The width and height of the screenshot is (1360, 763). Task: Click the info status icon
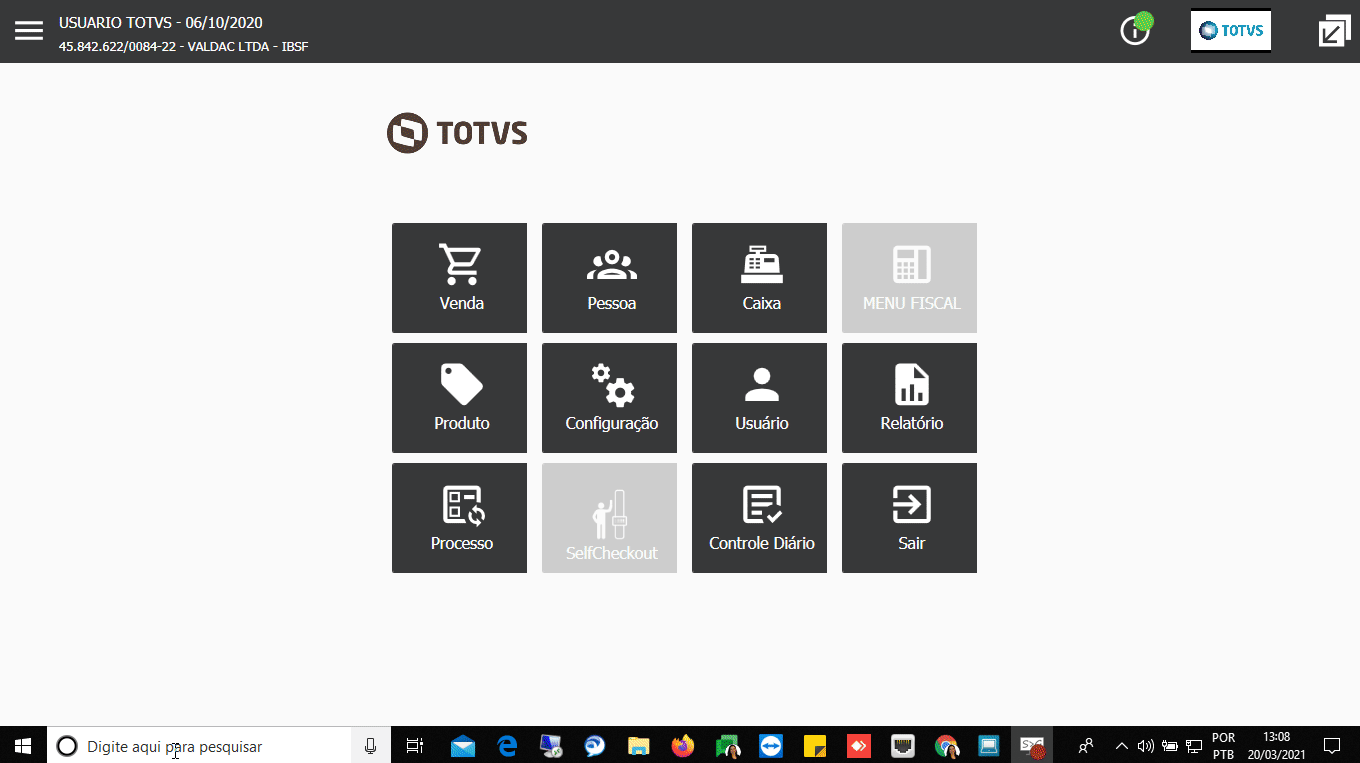pyautogui.click(x=1136, y=29)
